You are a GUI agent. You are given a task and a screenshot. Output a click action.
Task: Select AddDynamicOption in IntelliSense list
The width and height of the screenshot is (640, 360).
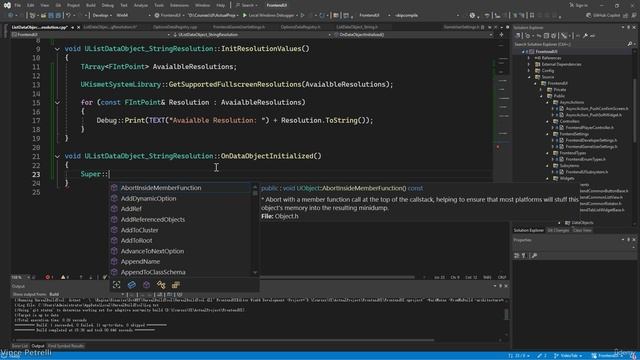coord(148,198)
